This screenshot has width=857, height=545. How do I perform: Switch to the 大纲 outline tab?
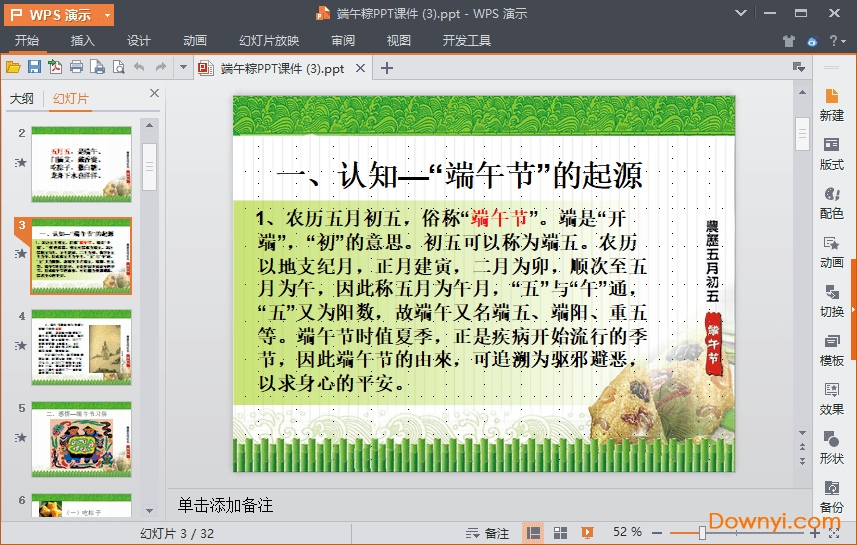(22, 98)
